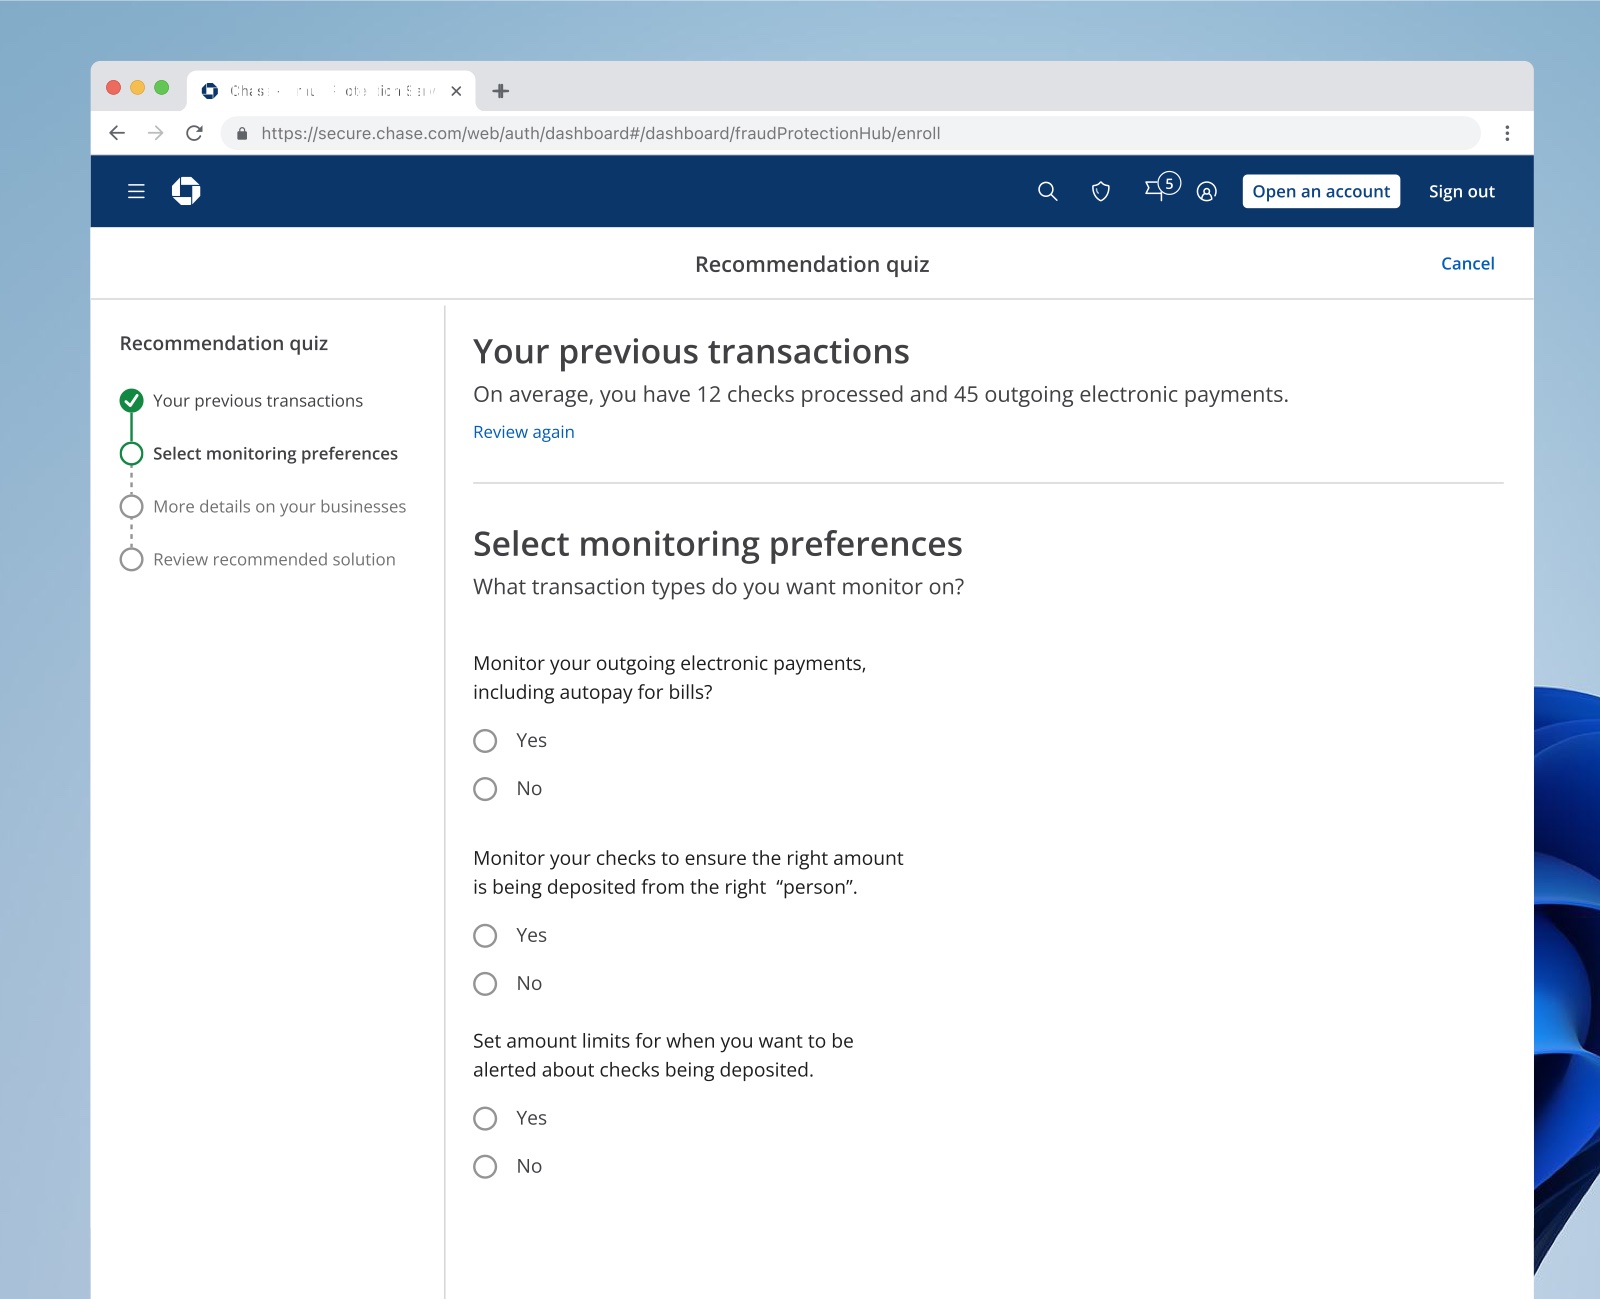
Task: Select No for outgoing electronic payments monitoring
Action: click(x=485, y=789)
